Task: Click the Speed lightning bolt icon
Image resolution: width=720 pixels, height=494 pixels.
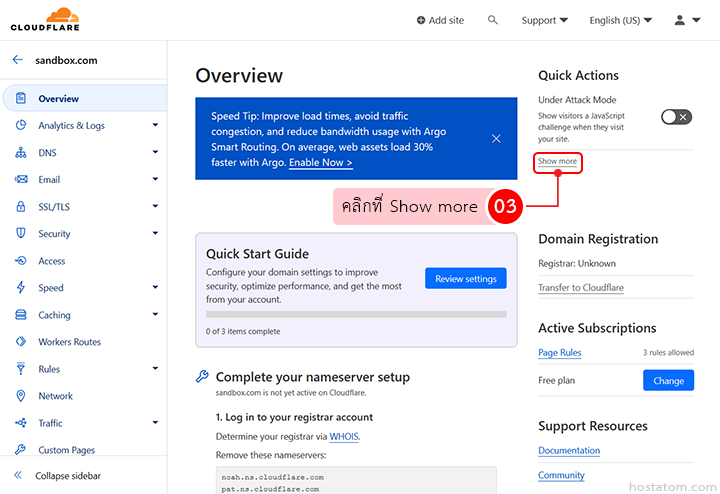Action: point(20,288)
